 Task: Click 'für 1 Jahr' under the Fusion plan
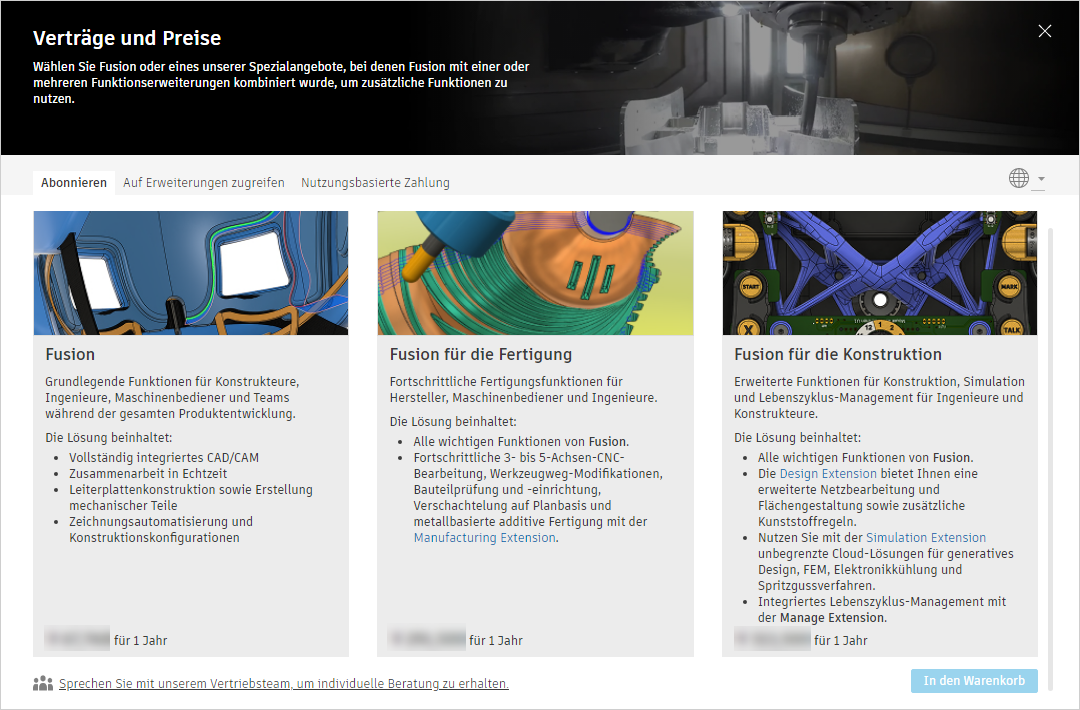141,640
